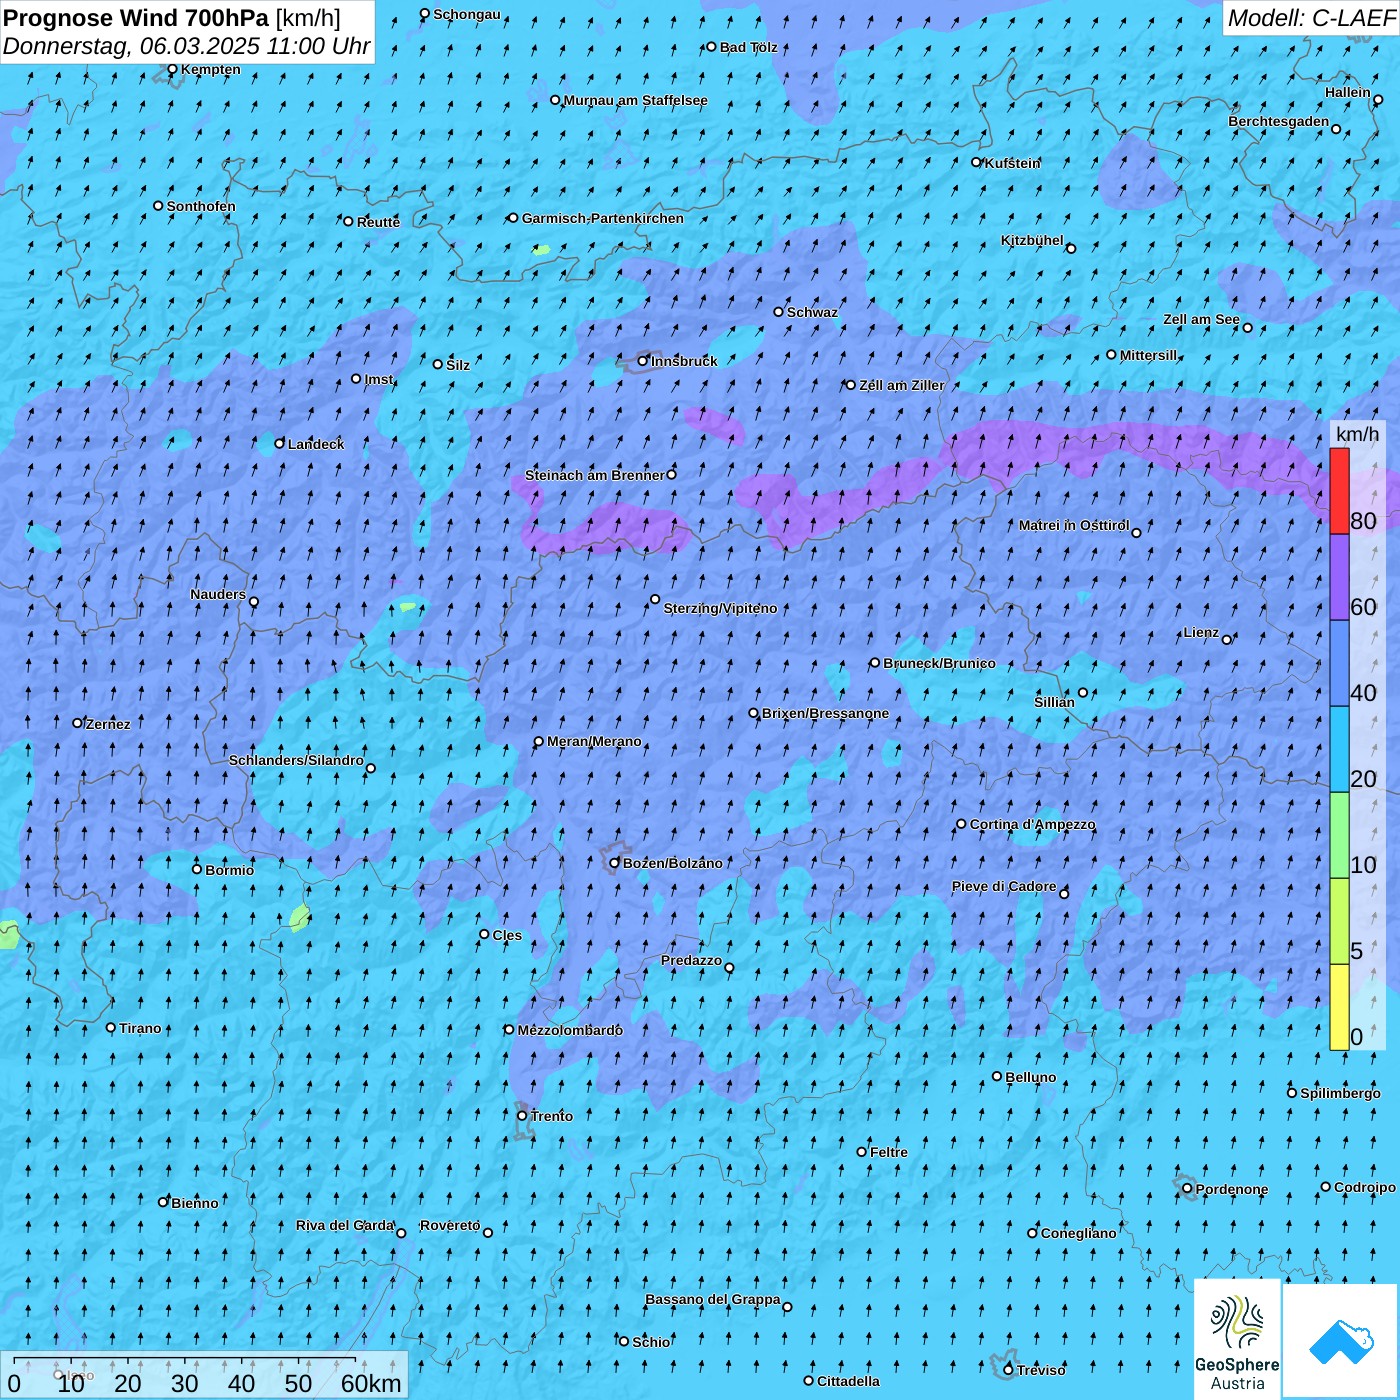
Task: Click the "Prognose Wind 700hPa" title
Action: 136,18
